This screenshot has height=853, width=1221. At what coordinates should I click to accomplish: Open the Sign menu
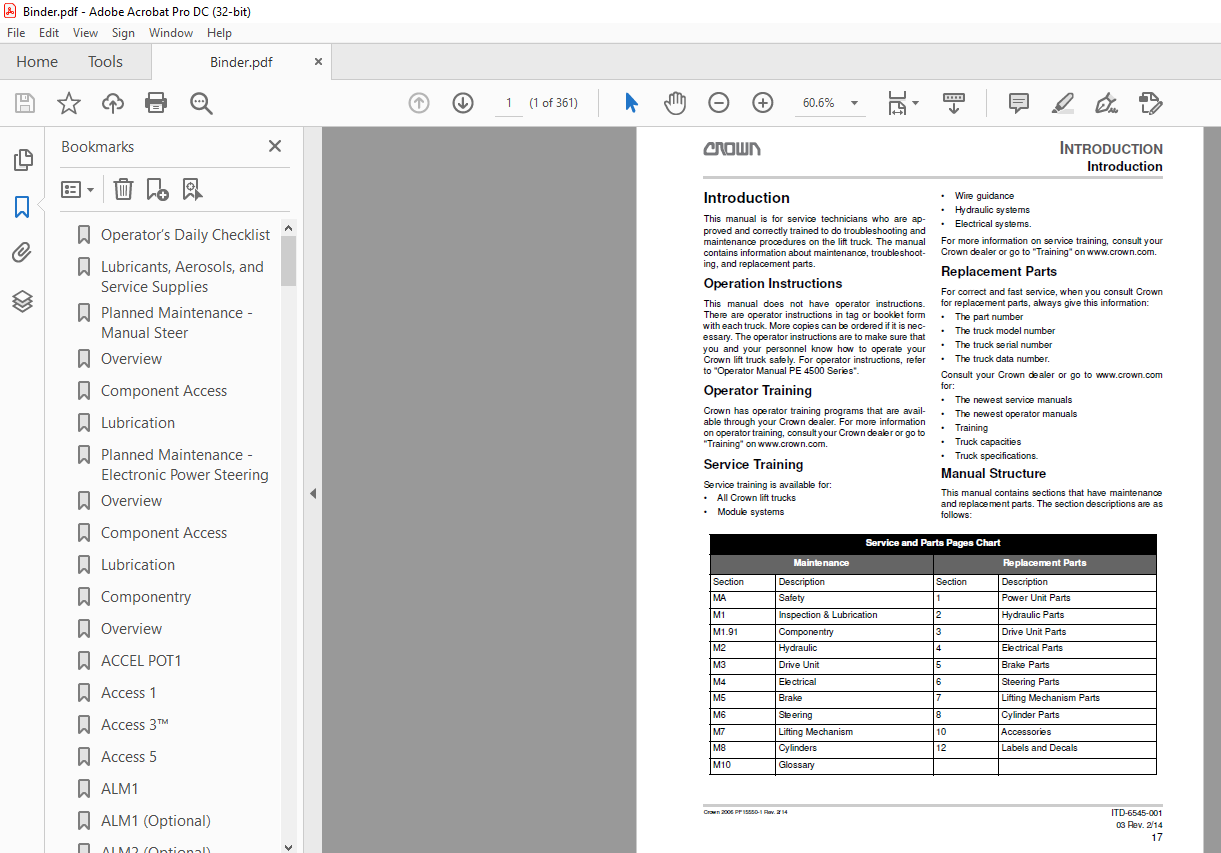click(x=123, y=33)
